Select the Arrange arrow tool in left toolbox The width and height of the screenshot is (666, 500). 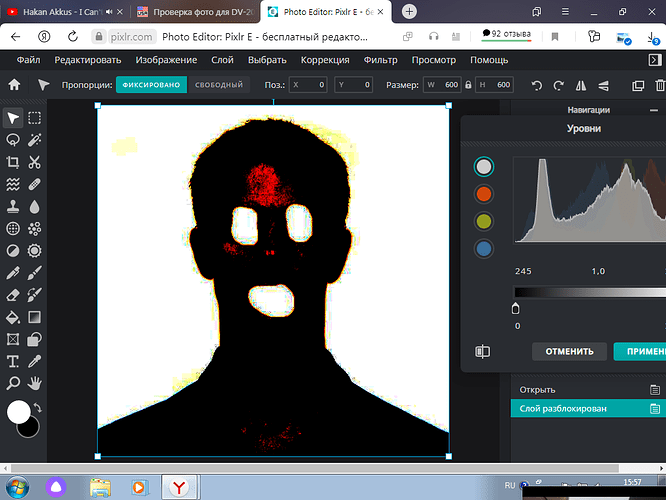13,118
